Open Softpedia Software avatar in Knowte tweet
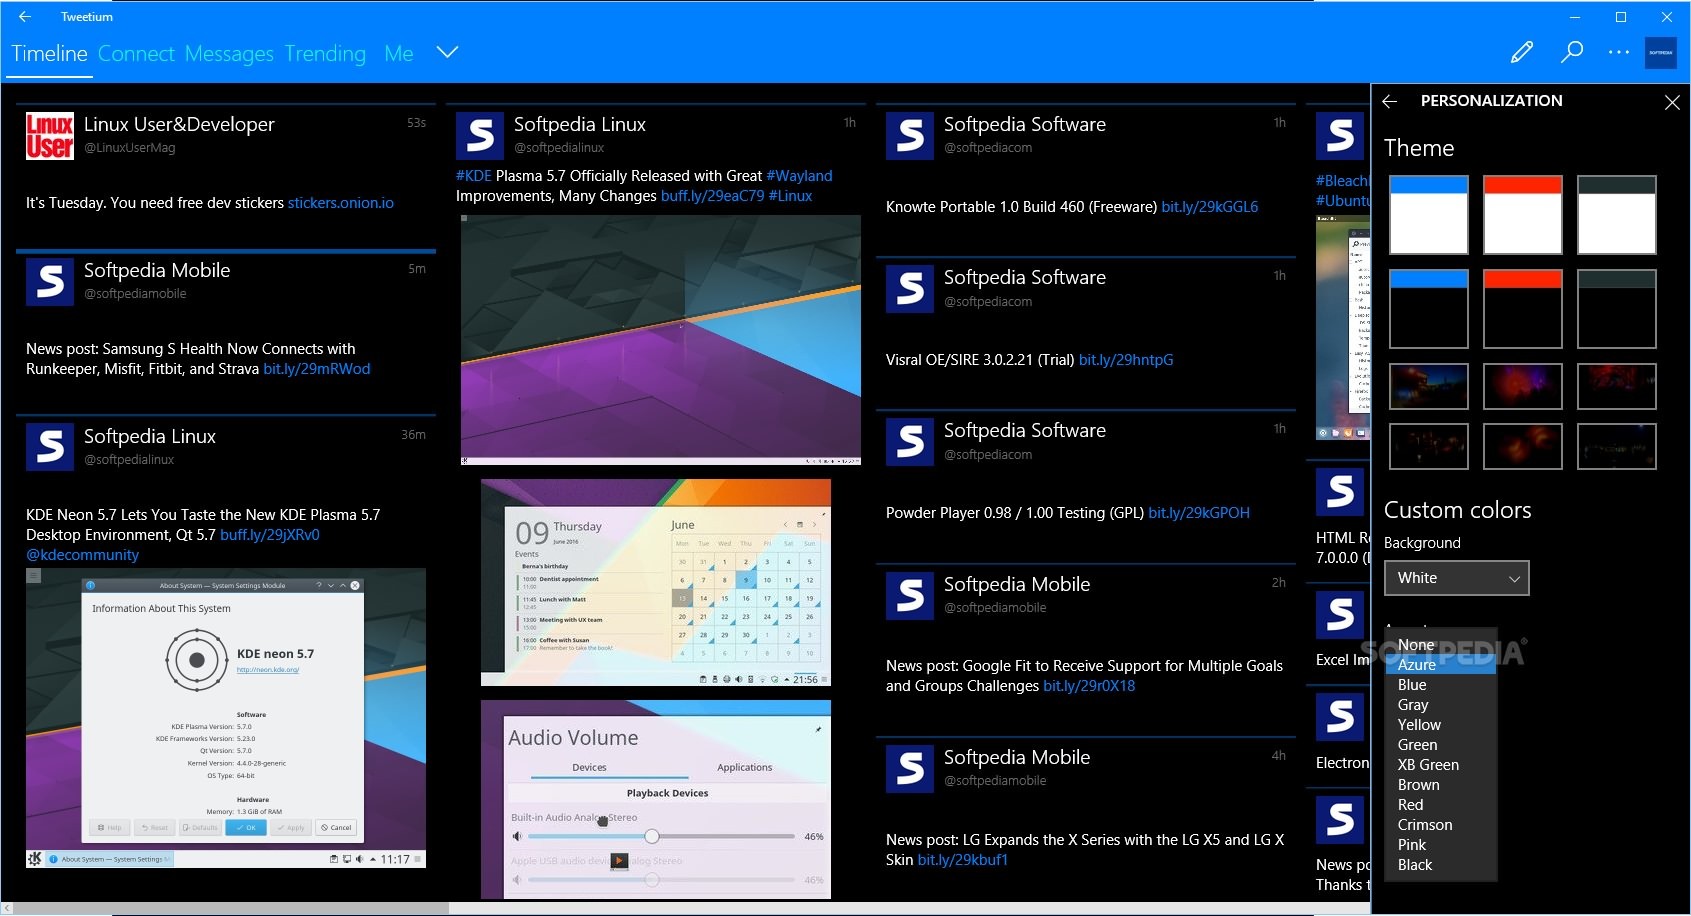 coord(910,136)
